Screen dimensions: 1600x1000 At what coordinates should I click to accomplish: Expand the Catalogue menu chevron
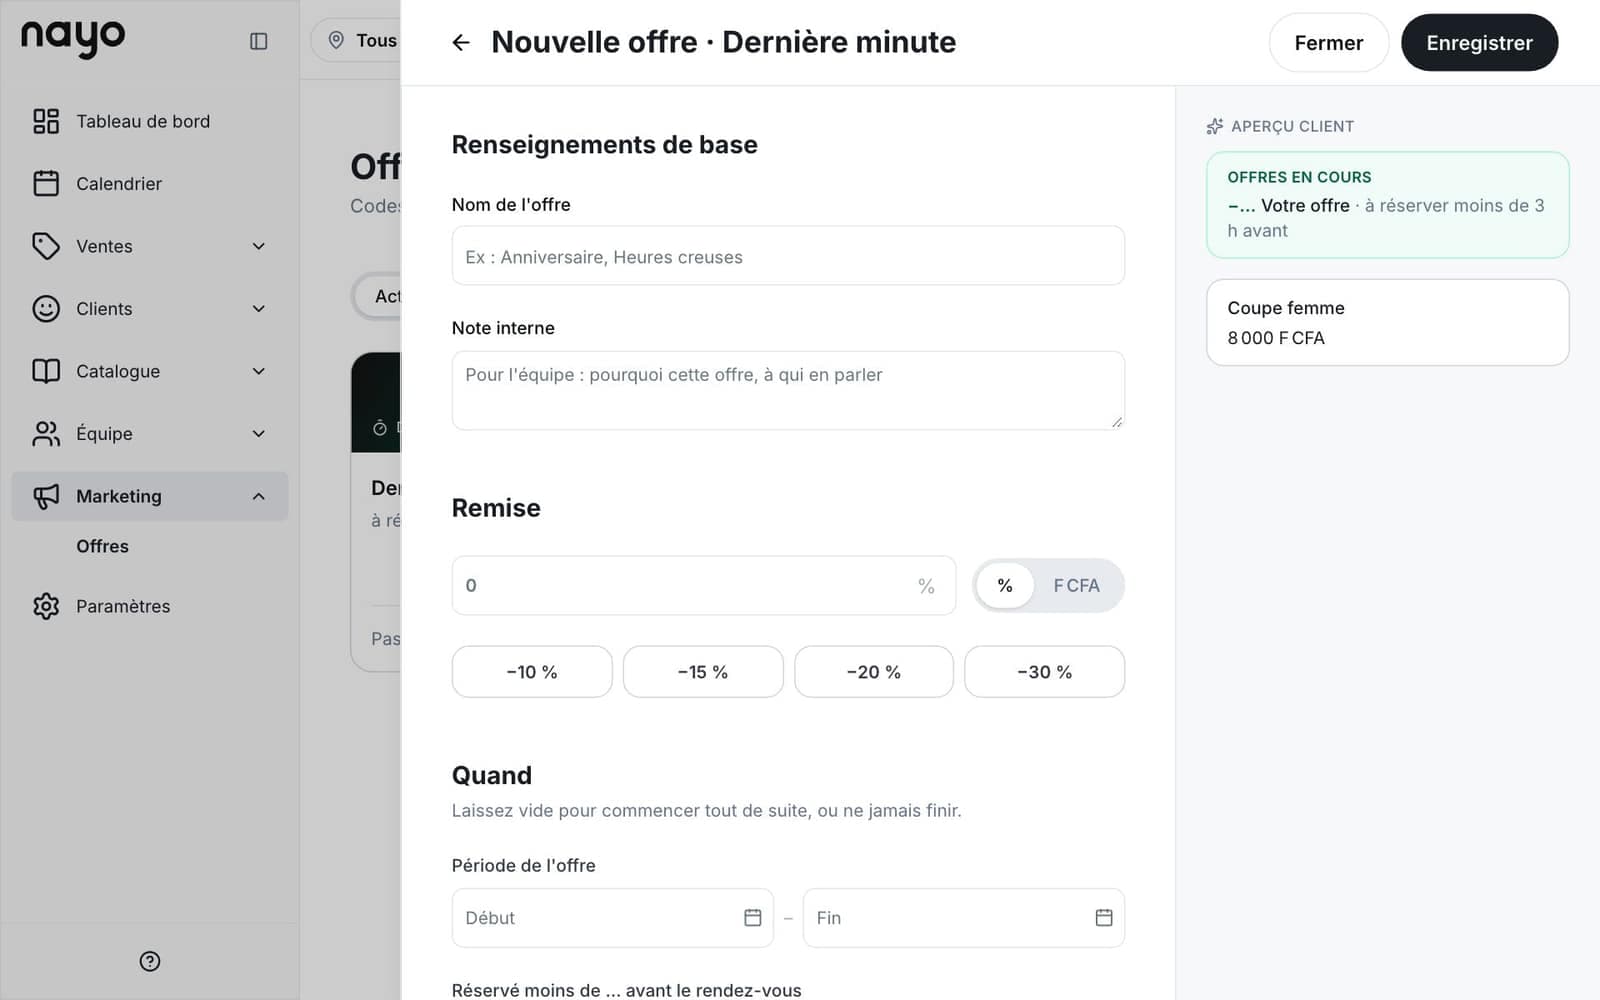click(x=259, y=371)
